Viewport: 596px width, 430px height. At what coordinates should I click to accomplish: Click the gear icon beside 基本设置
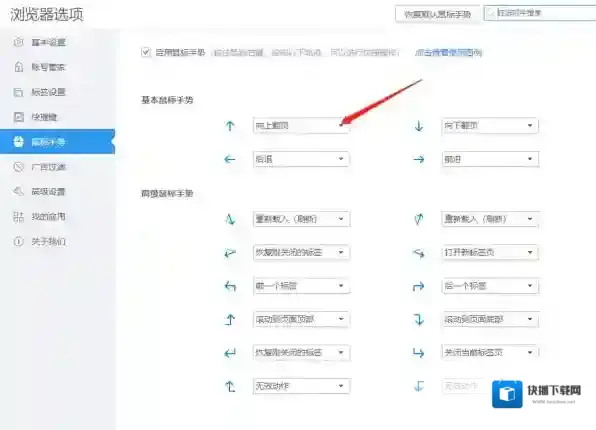coord(19,42)
